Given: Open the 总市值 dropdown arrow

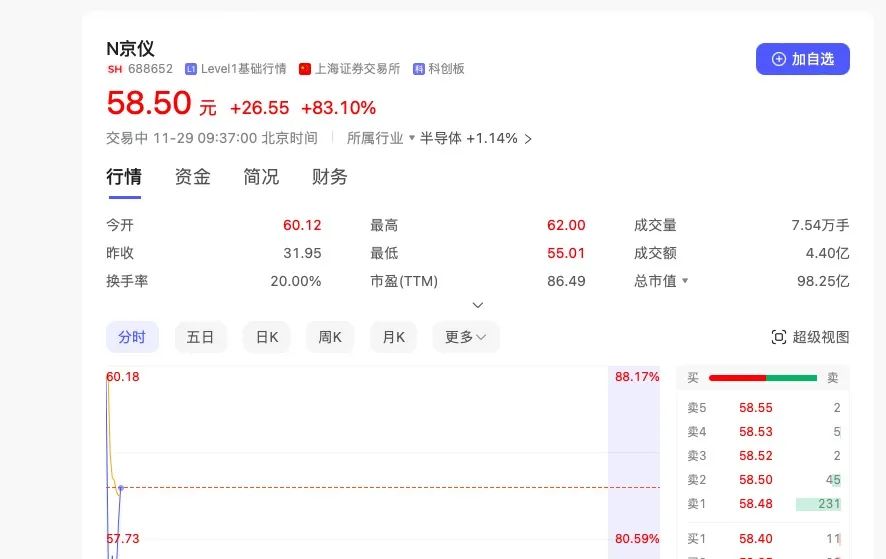Looking at the screenshot, I should [x=685, y=281].
